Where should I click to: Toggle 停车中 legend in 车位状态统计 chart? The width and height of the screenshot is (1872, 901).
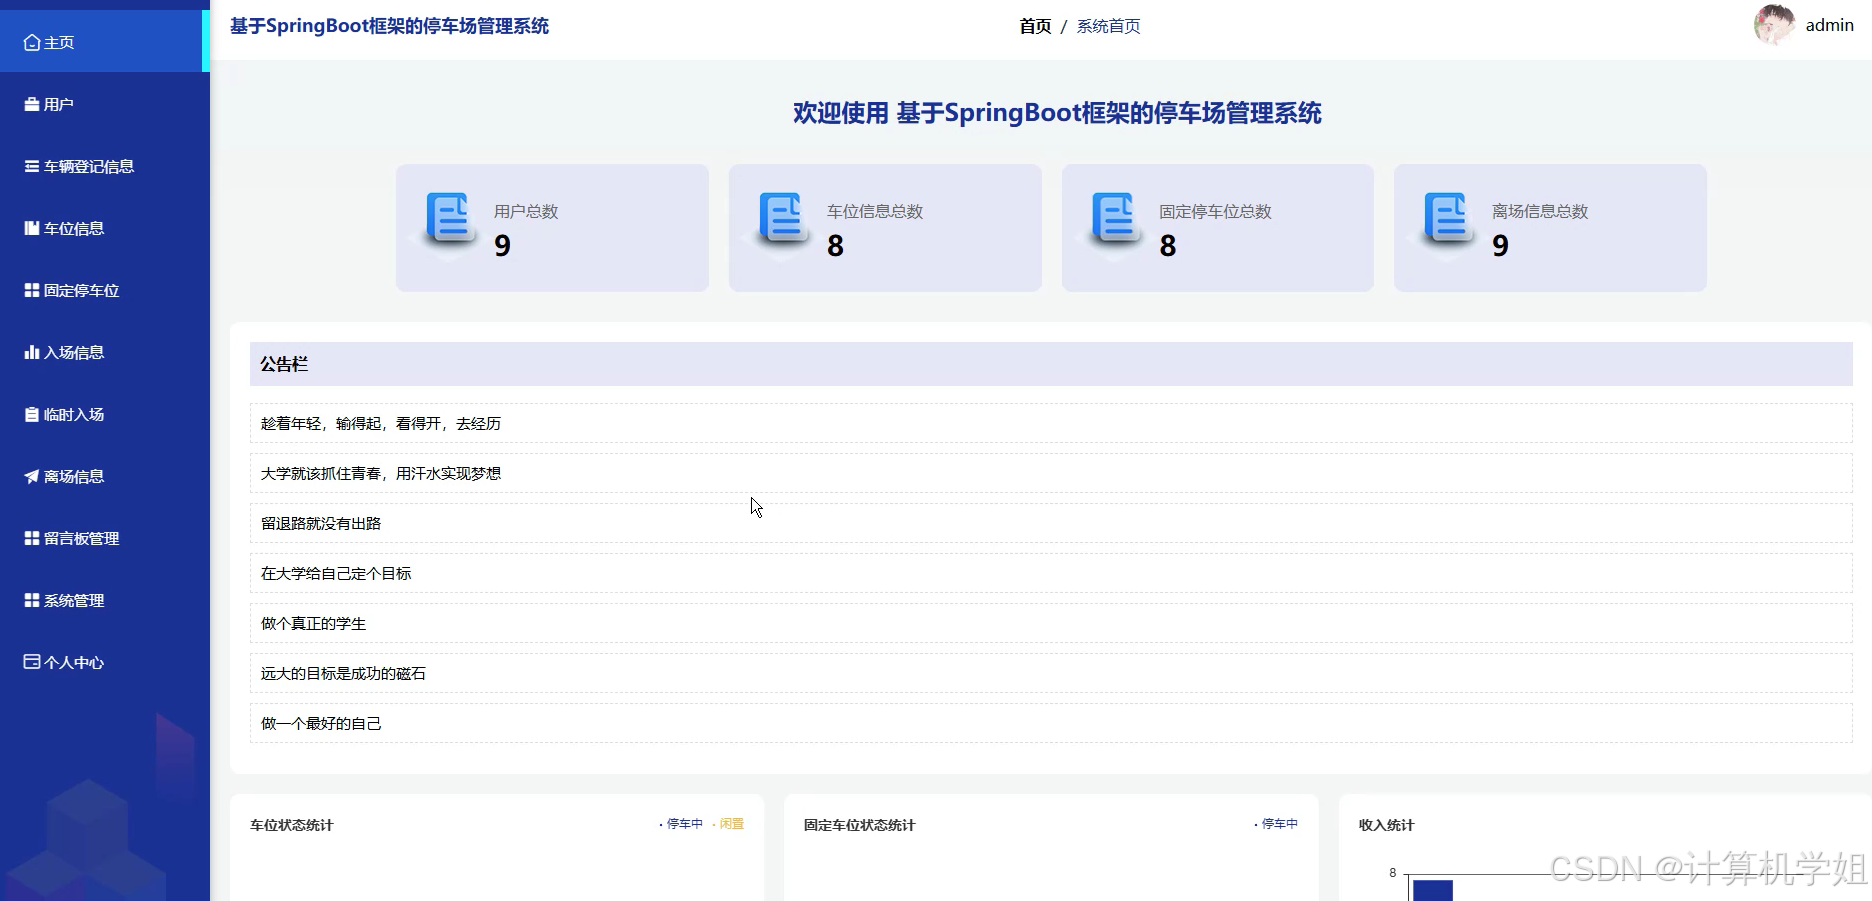[x=681, y=824]
